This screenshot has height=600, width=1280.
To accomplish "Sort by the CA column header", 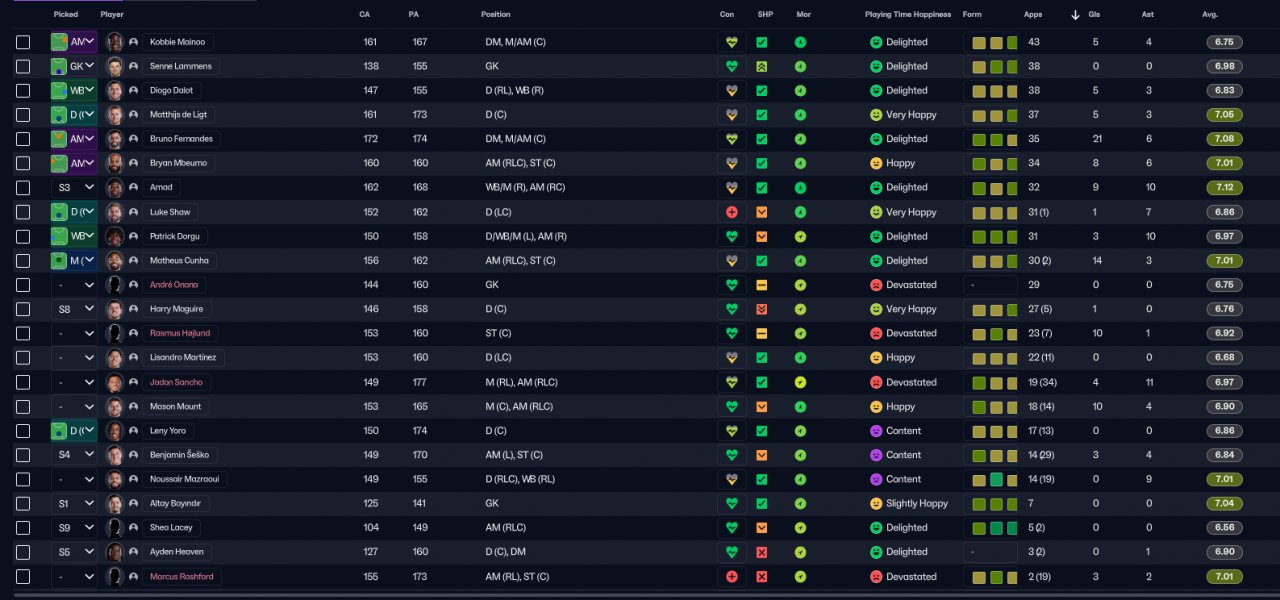I will [365, 15].
